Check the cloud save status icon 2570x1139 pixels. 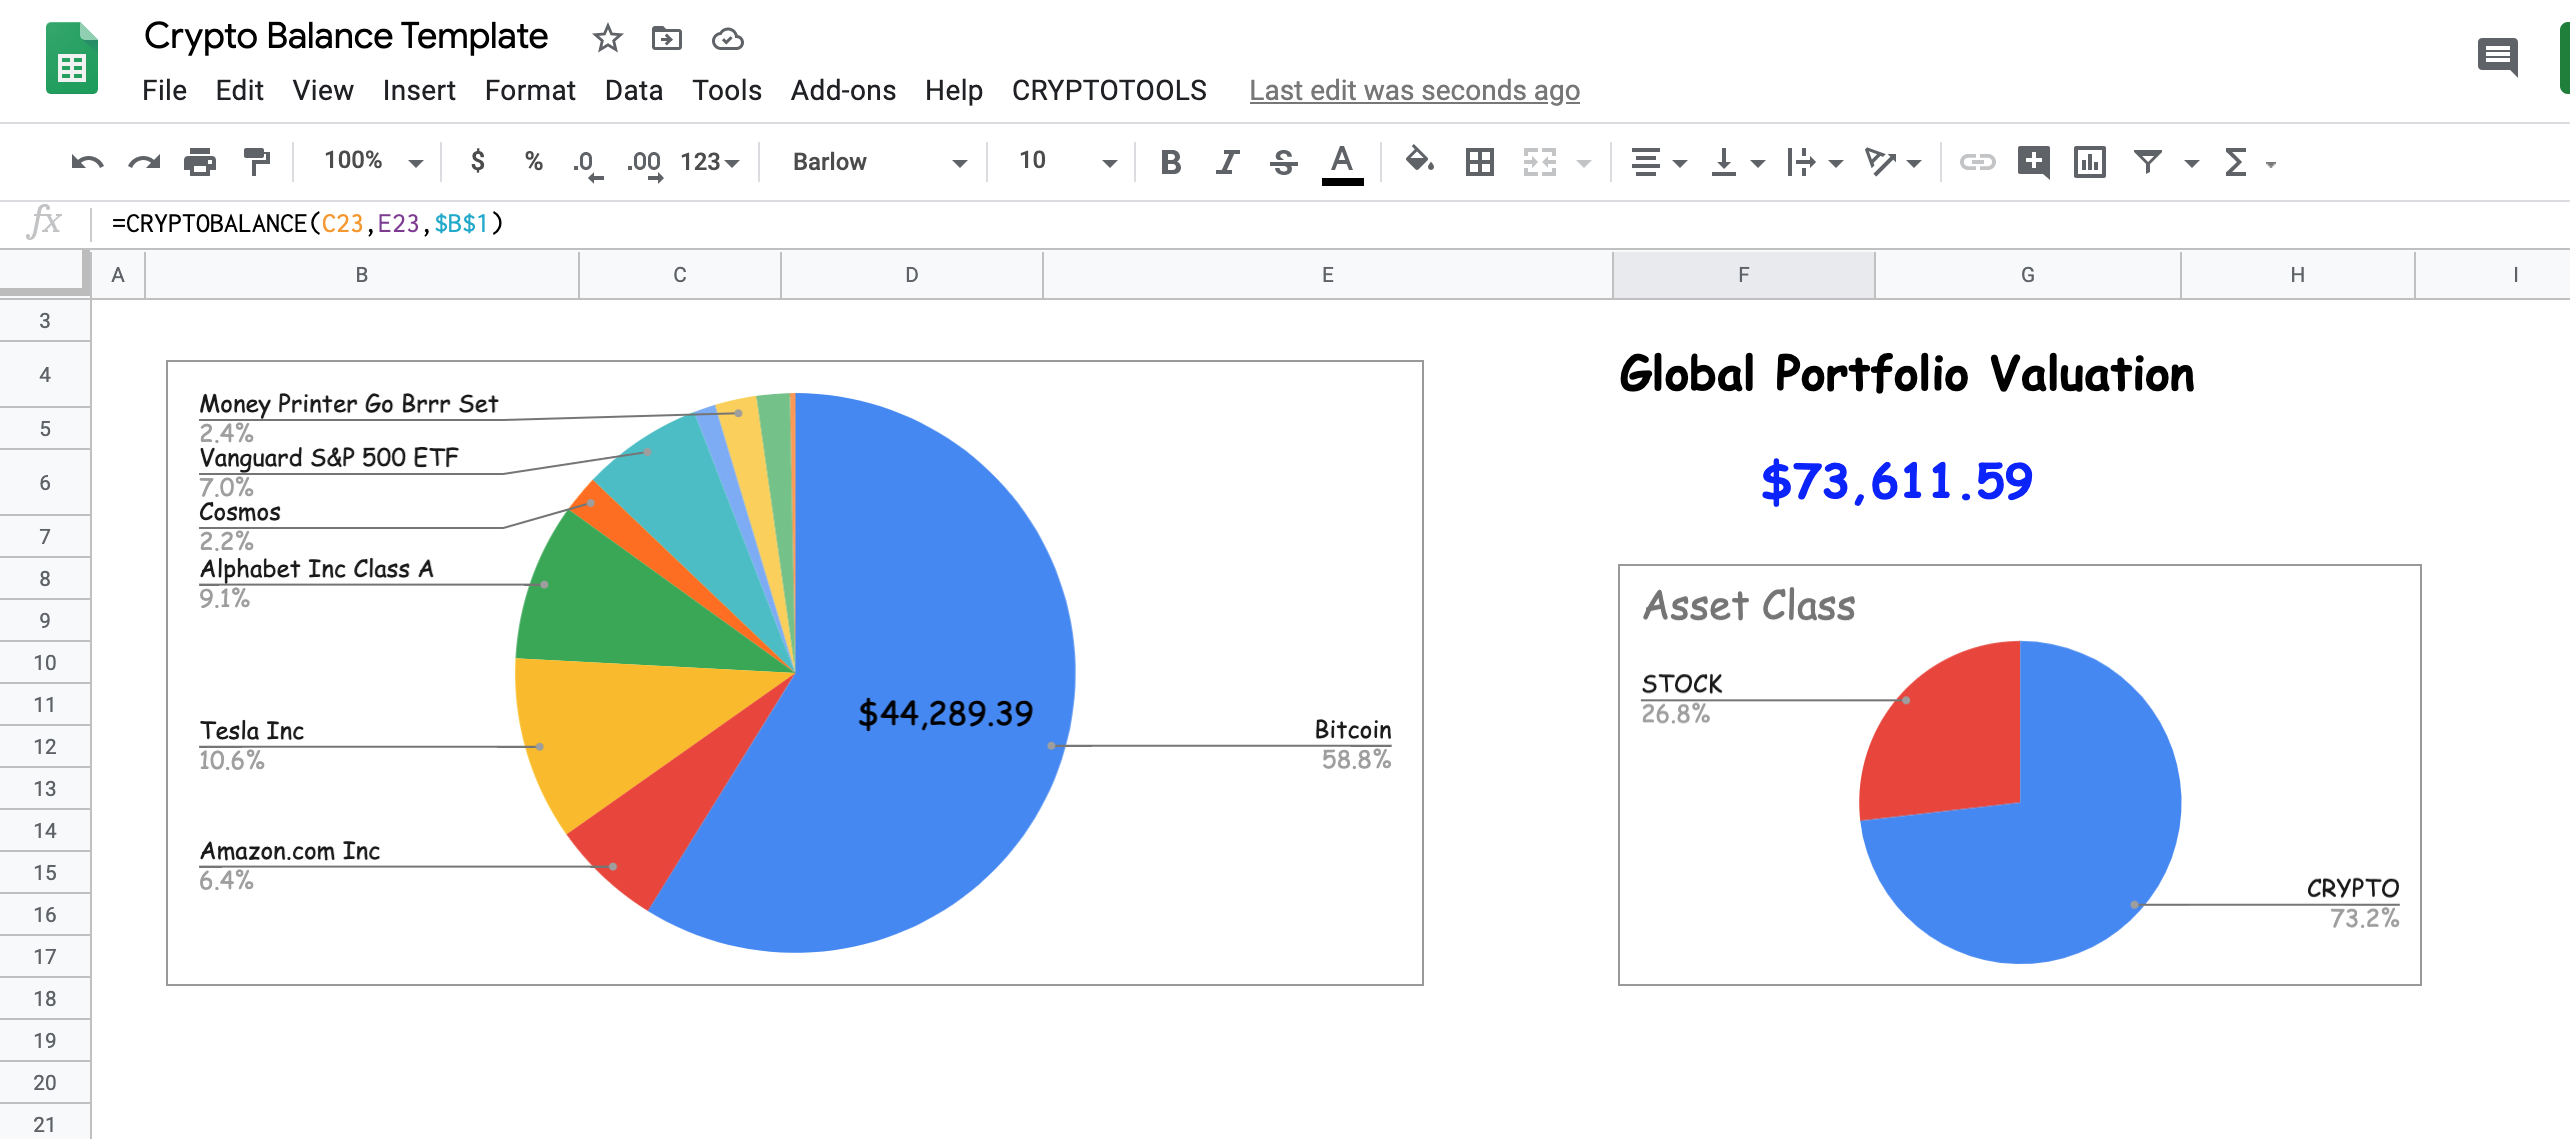click(x=727, y=39)
